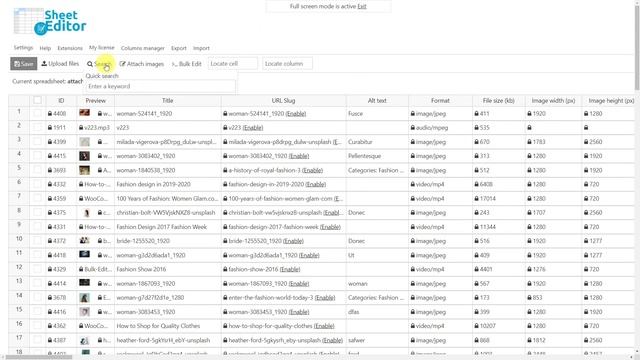Open the Extensions menu
640x360 pixels.
pyautogui.click(x=70, y=48)
